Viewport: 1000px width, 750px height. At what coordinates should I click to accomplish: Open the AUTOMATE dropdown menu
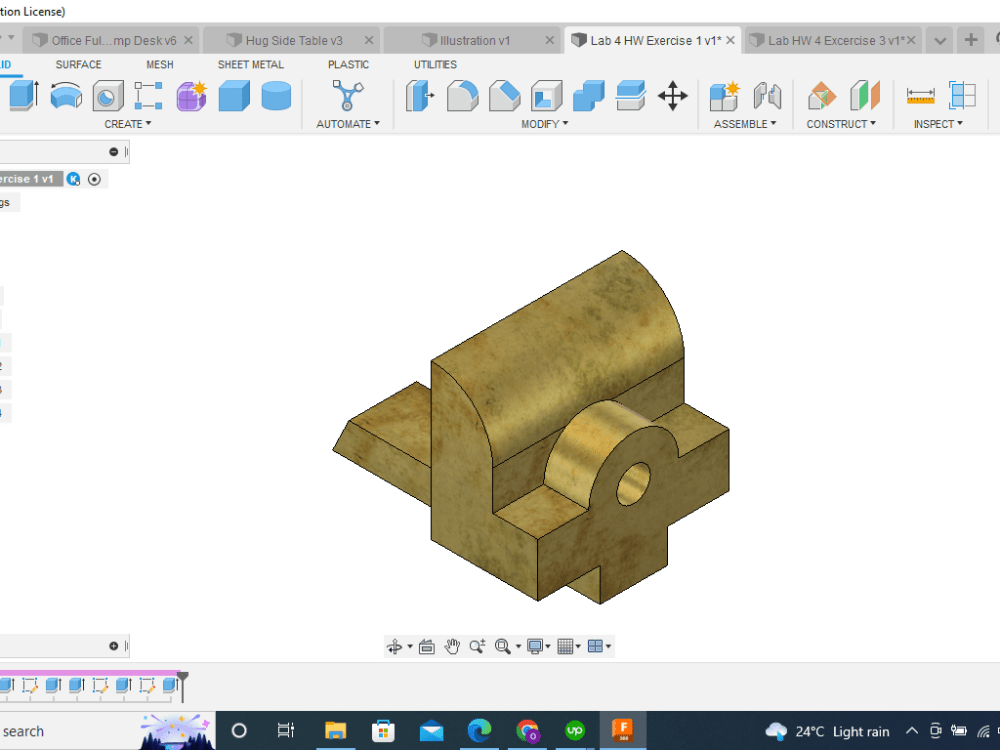[x=348, y=124]
